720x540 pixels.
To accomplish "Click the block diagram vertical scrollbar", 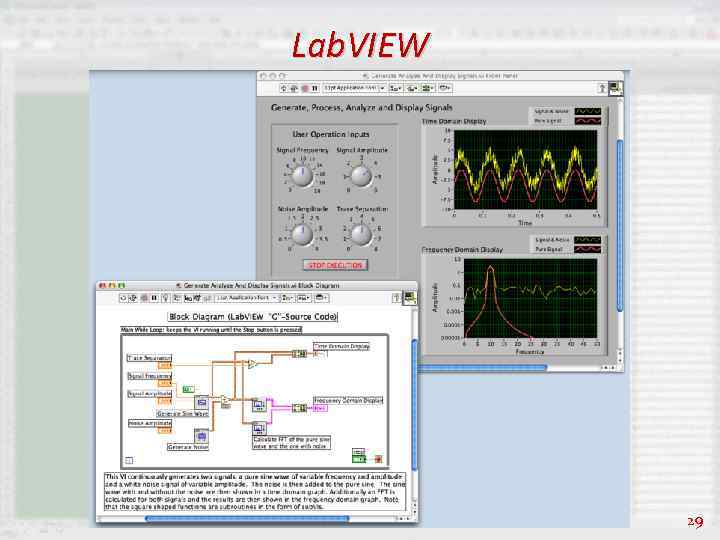I will [x=415, y=404].
